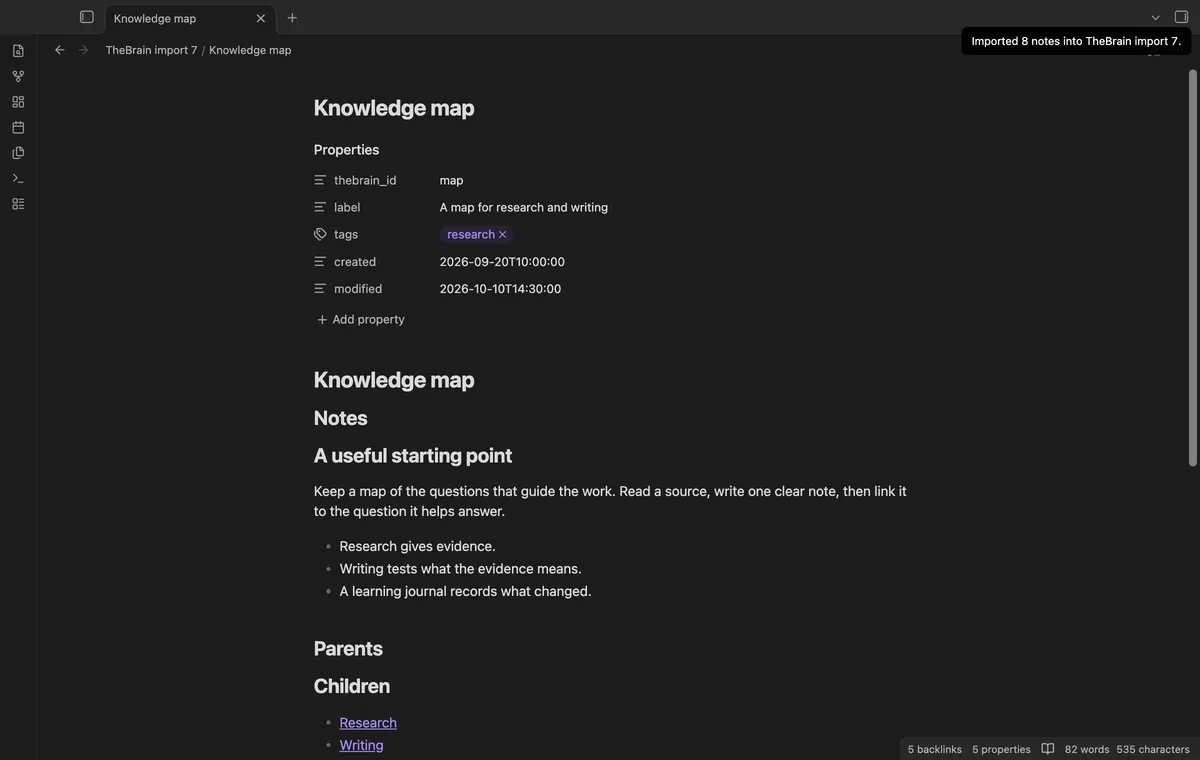Screen dimensions: 1200x760
Task: Open the Research link under Children
Action: [x=368, y=723]
